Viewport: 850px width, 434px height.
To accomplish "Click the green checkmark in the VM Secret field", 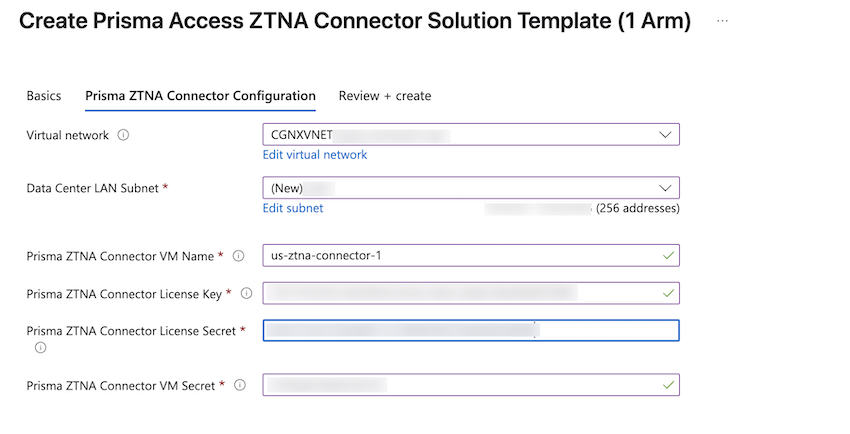I will click(668, 384).
